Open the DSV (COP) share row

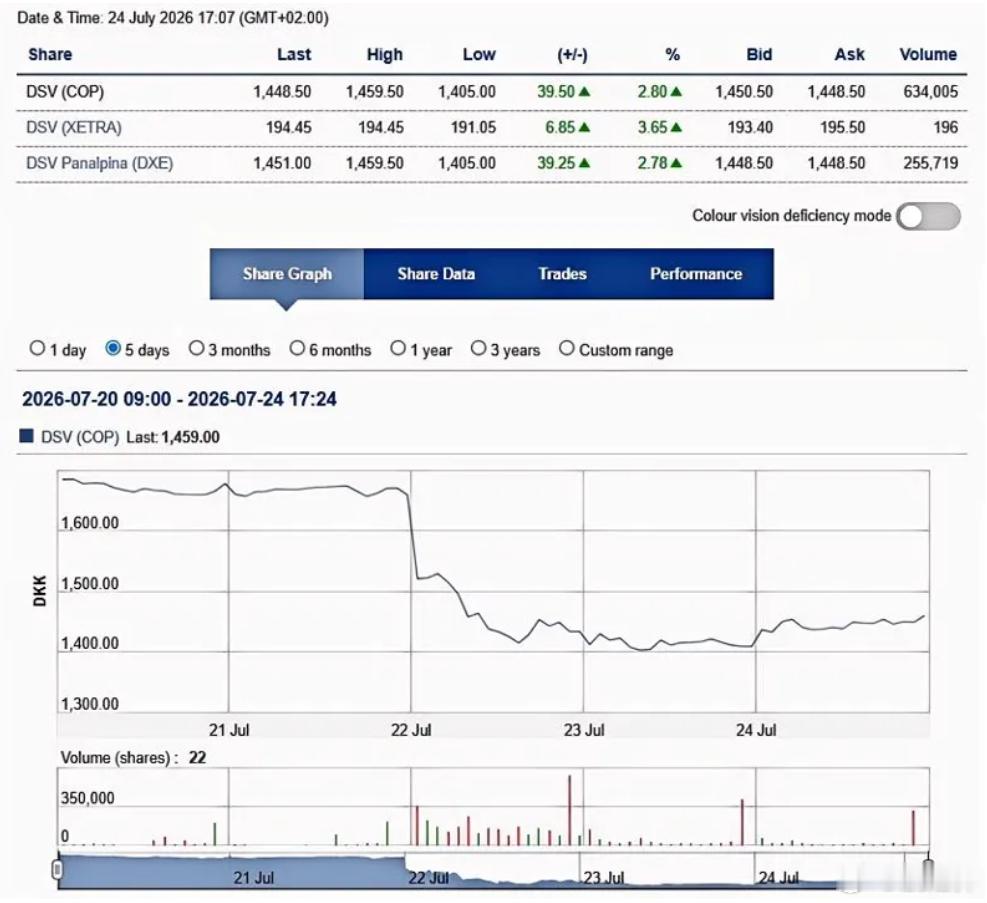click(x=492, y=92)
